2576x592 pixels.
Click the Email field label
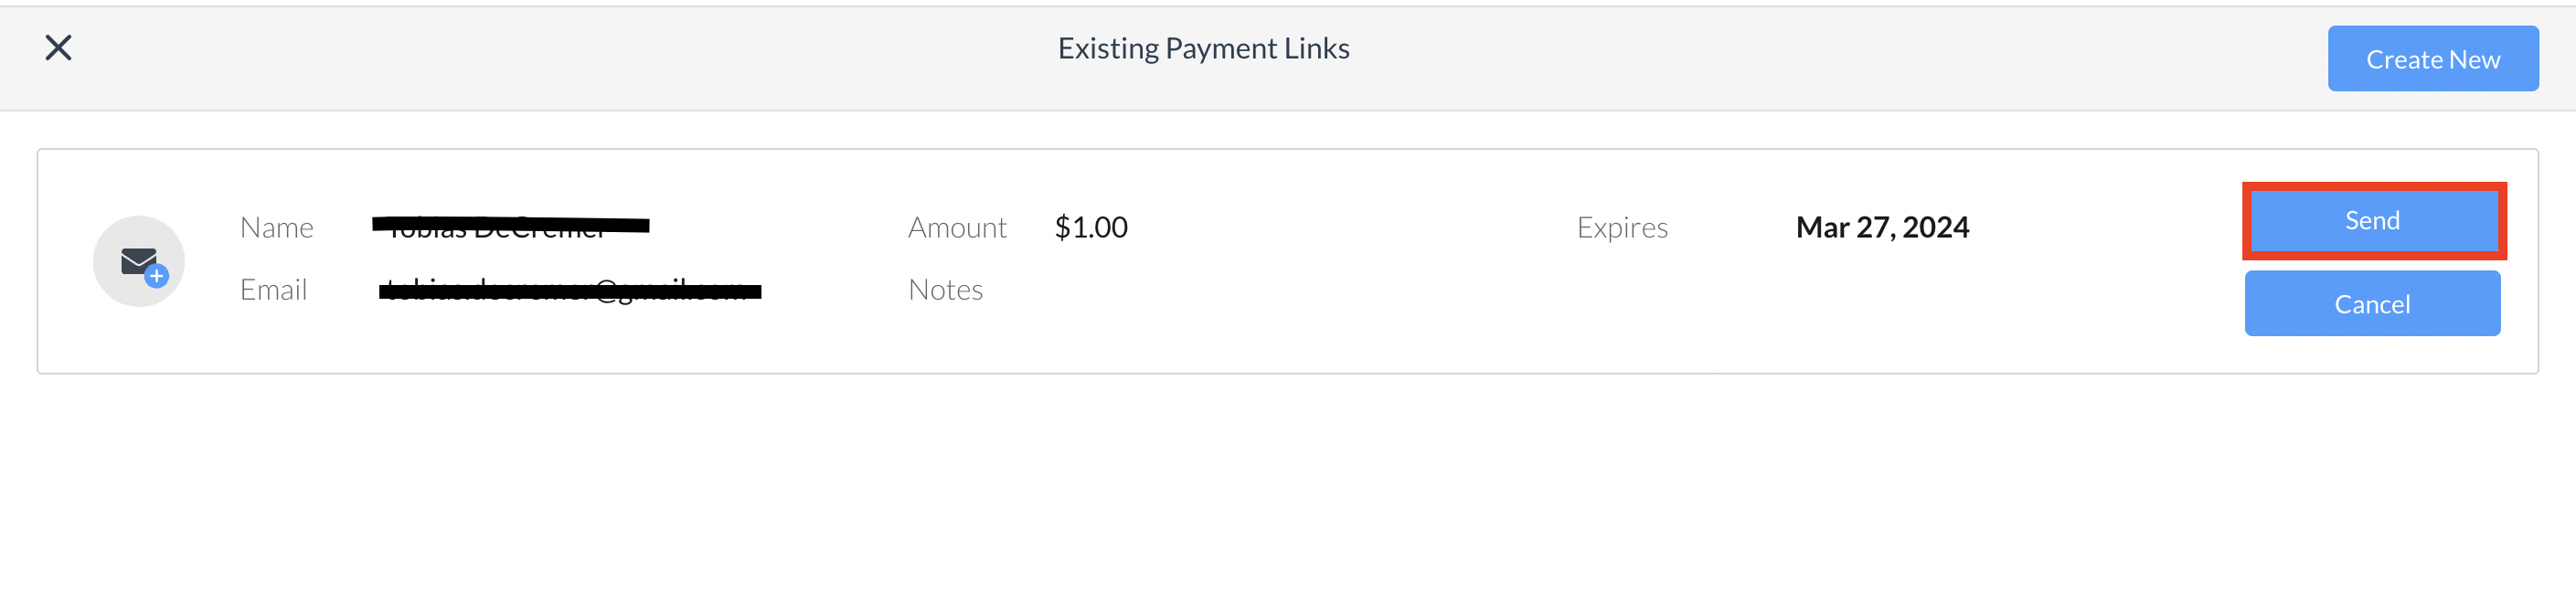273,290
